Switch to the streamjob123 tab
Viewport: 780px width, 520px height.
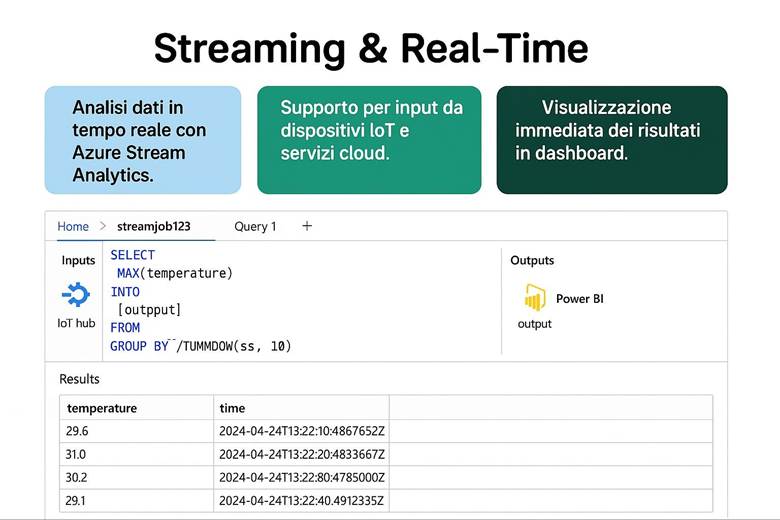[153, 227]
